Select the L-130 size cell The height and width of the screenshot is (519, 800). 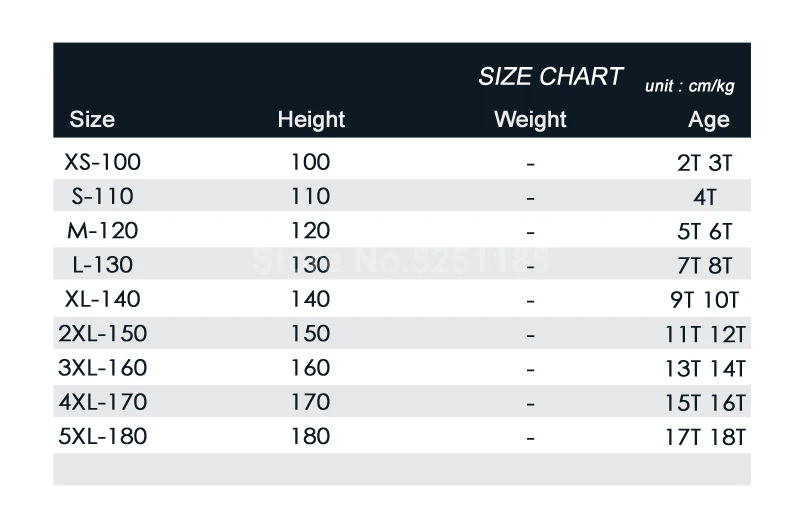[x=102, y=265]
